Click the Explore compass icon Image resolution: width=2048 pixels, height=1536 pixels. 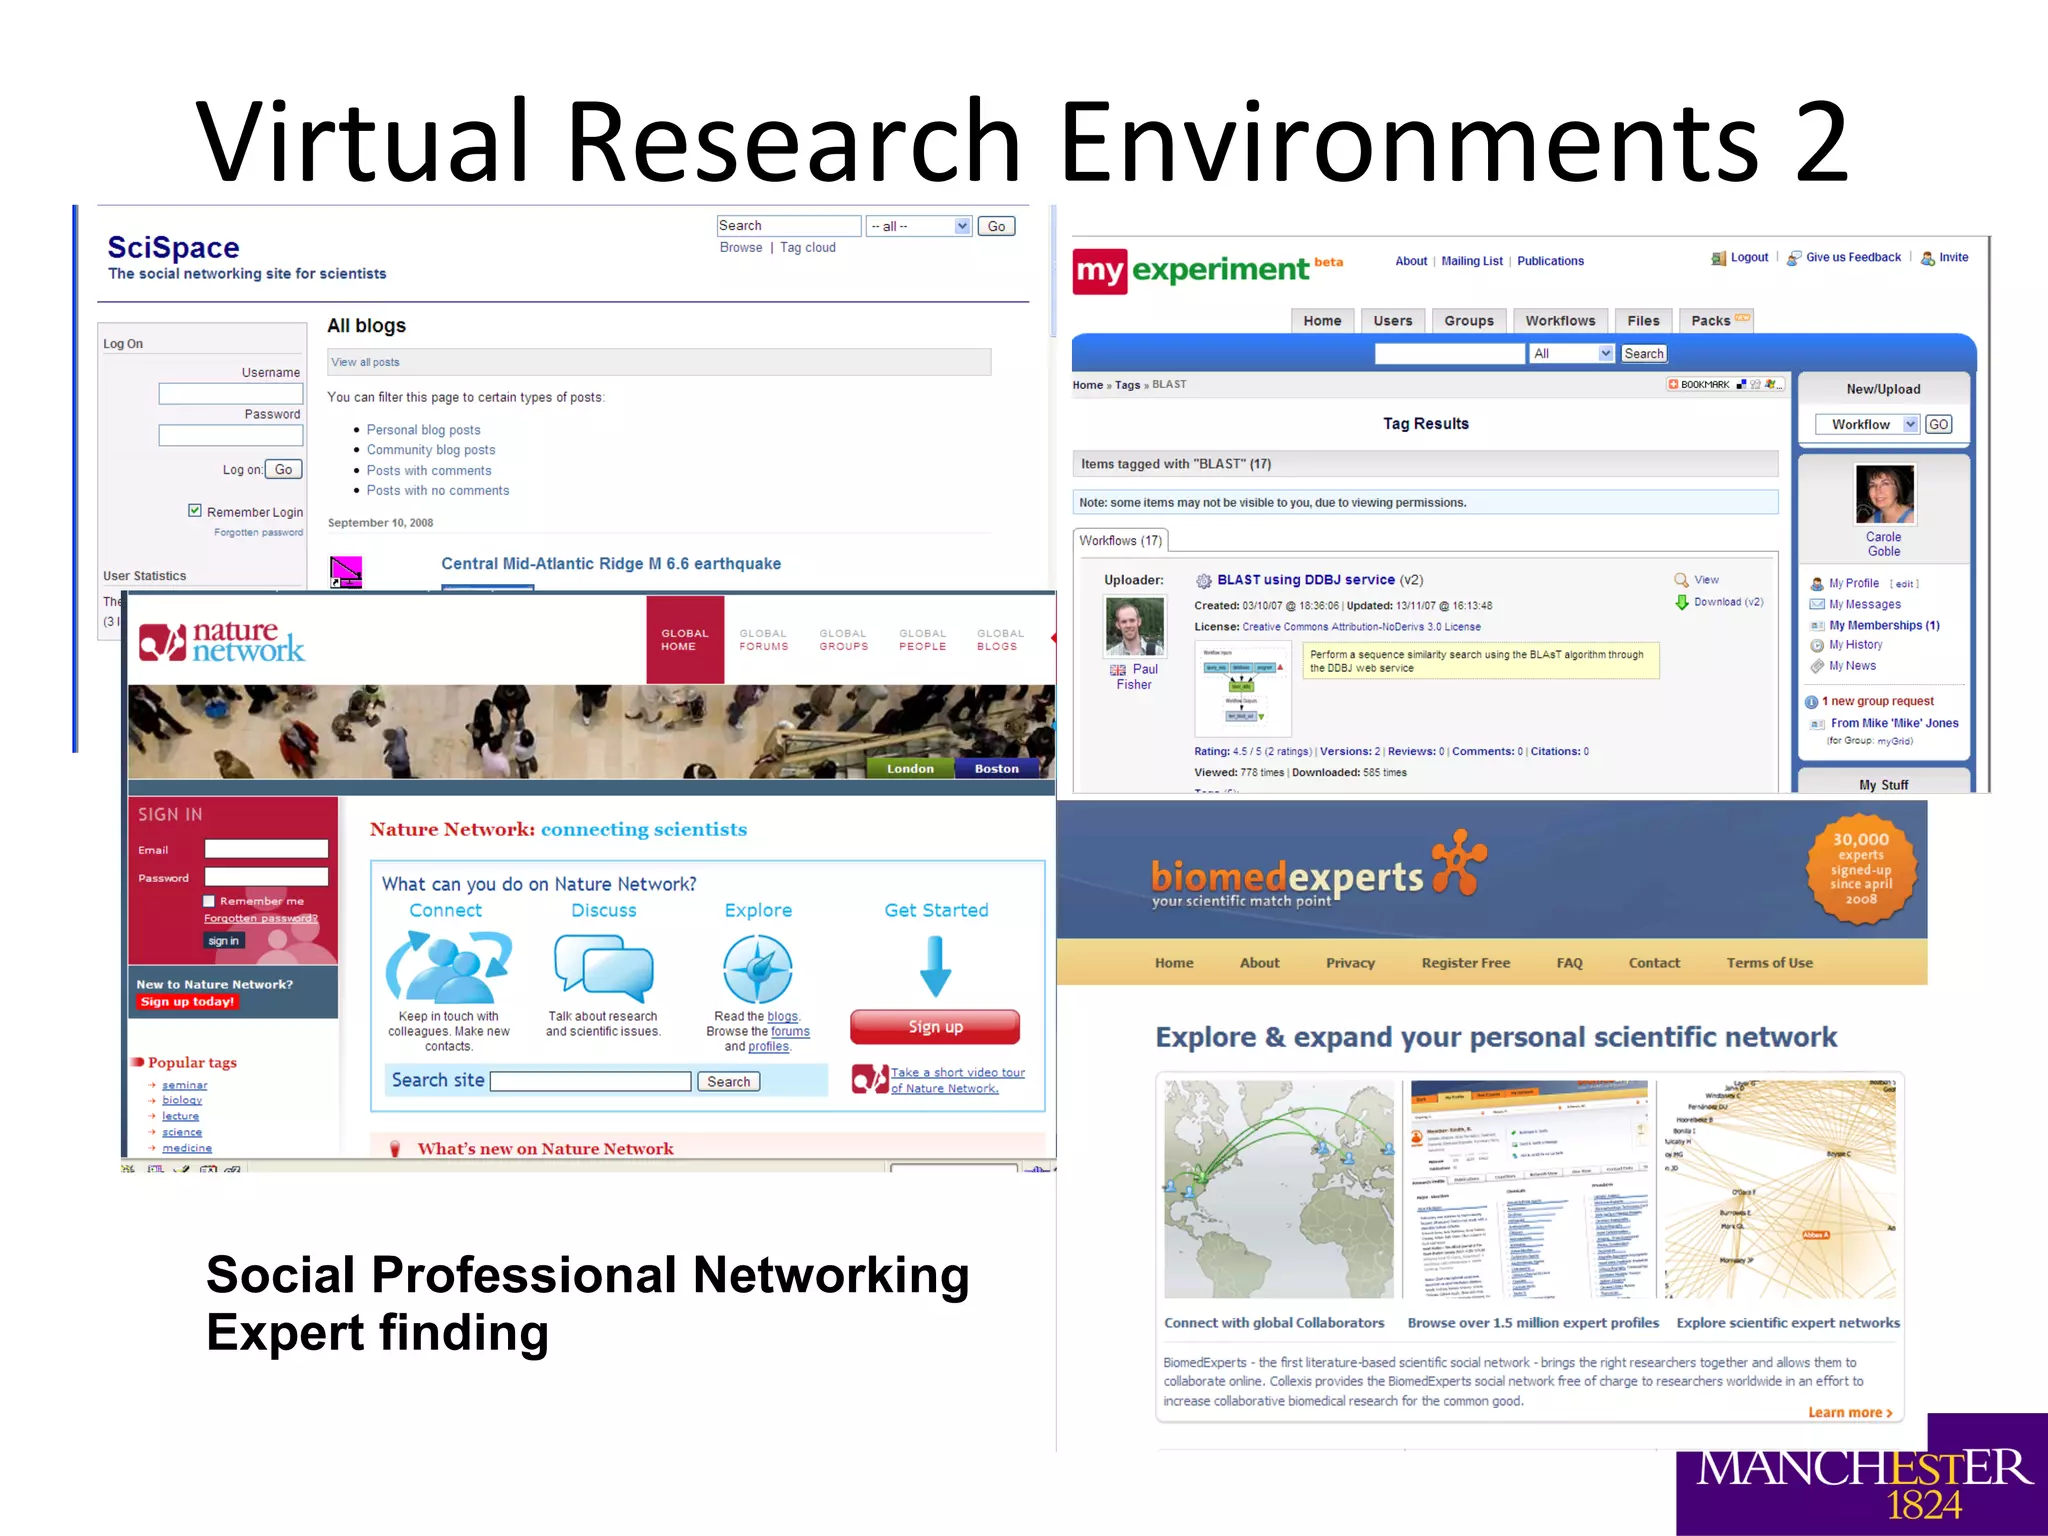(758, 969)
